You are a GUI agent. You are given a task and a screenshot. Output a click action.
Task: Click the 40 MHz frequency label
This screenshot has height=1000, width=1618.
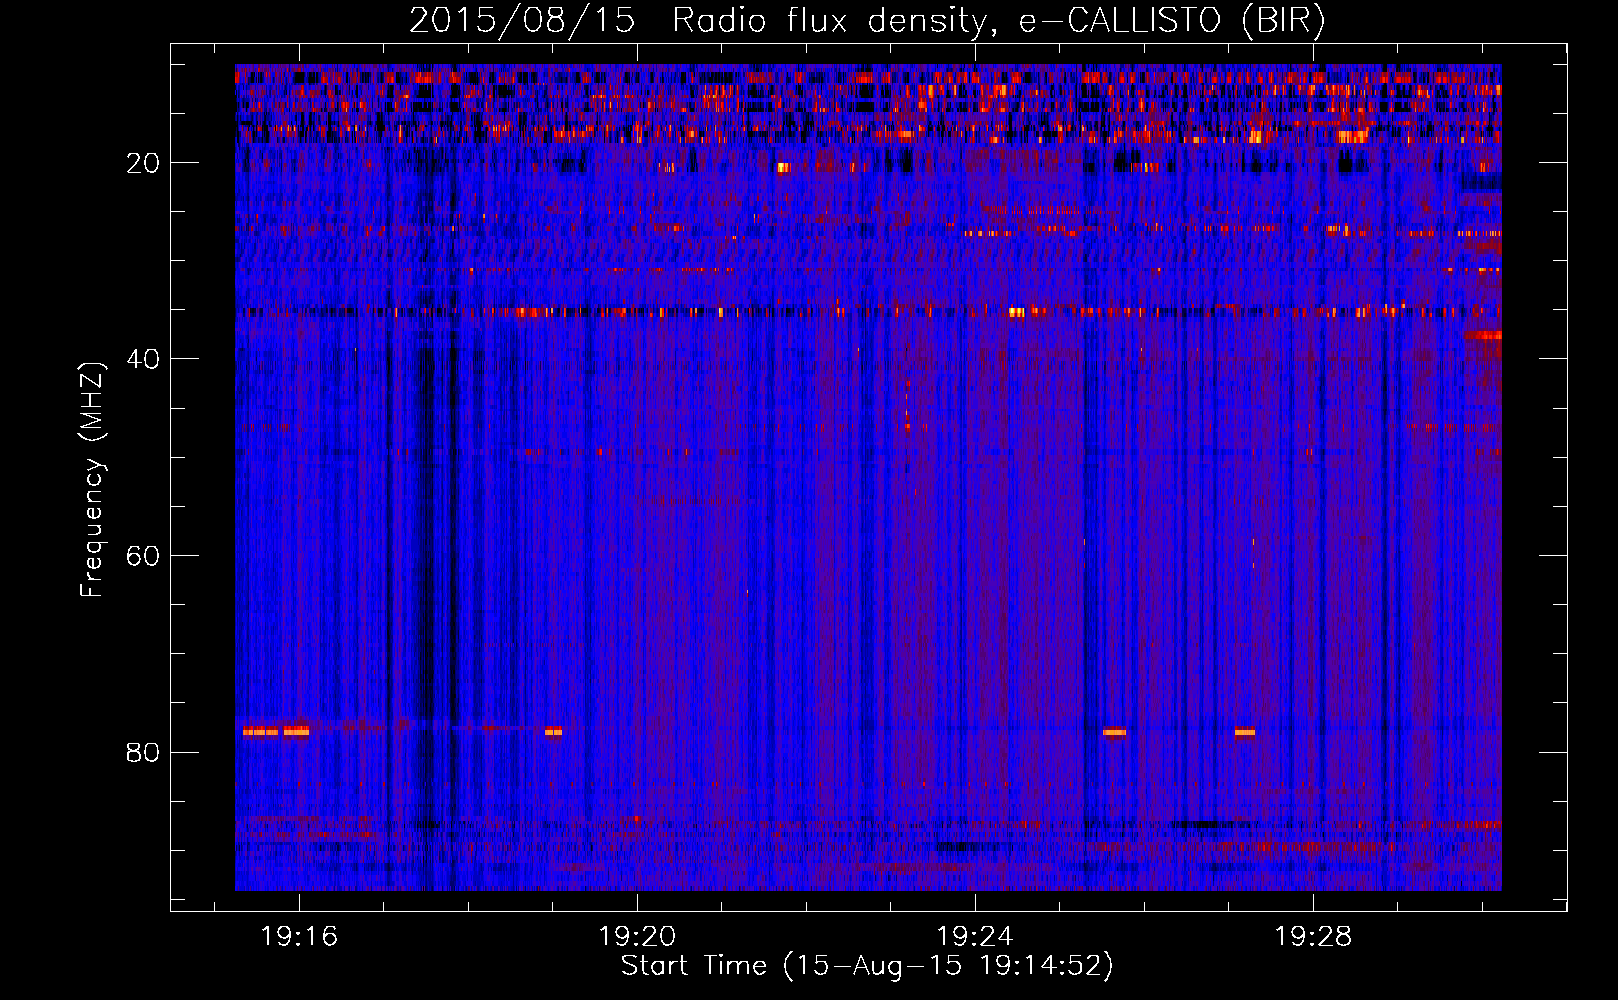coord(143,359)
